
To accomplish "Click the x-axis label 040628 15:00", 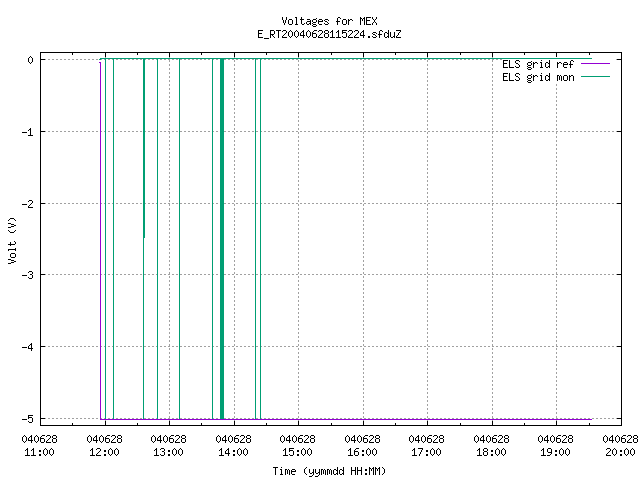I will tap(298, 446).
